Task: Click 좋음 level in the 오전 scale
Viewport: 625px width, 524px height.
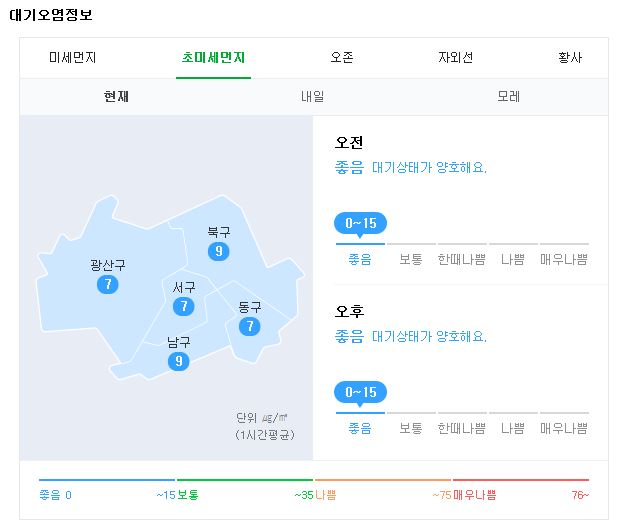Action: pos(360,259)
